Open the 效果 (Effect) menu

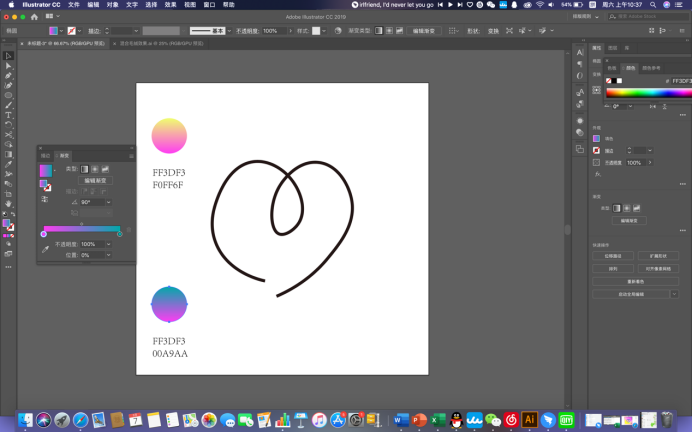point(170,5)
